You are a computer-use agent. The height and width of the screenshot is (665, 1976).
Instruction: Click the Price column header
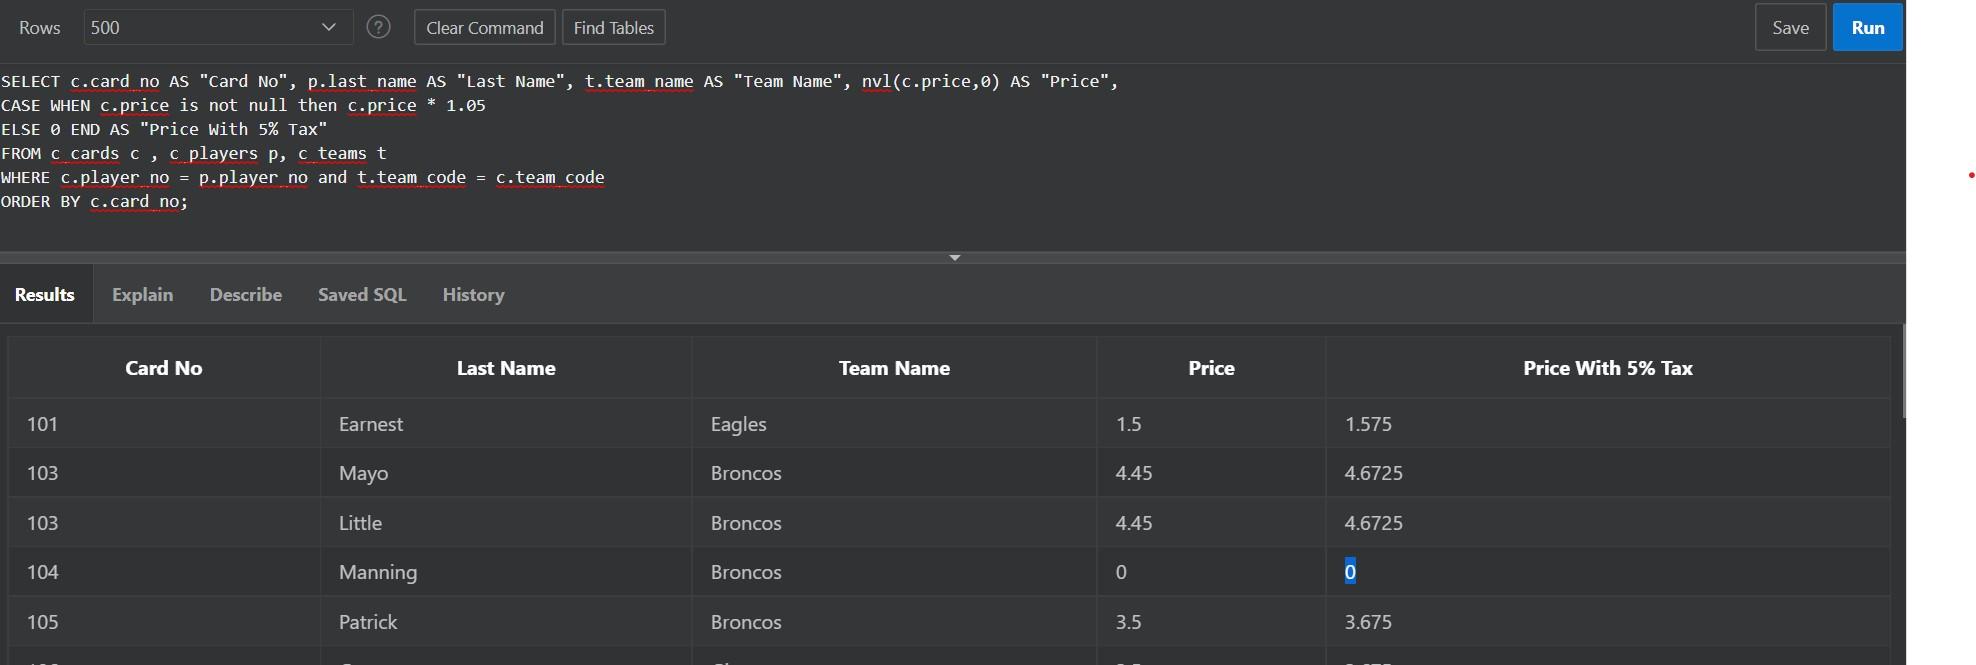[x=1211, y=368]
